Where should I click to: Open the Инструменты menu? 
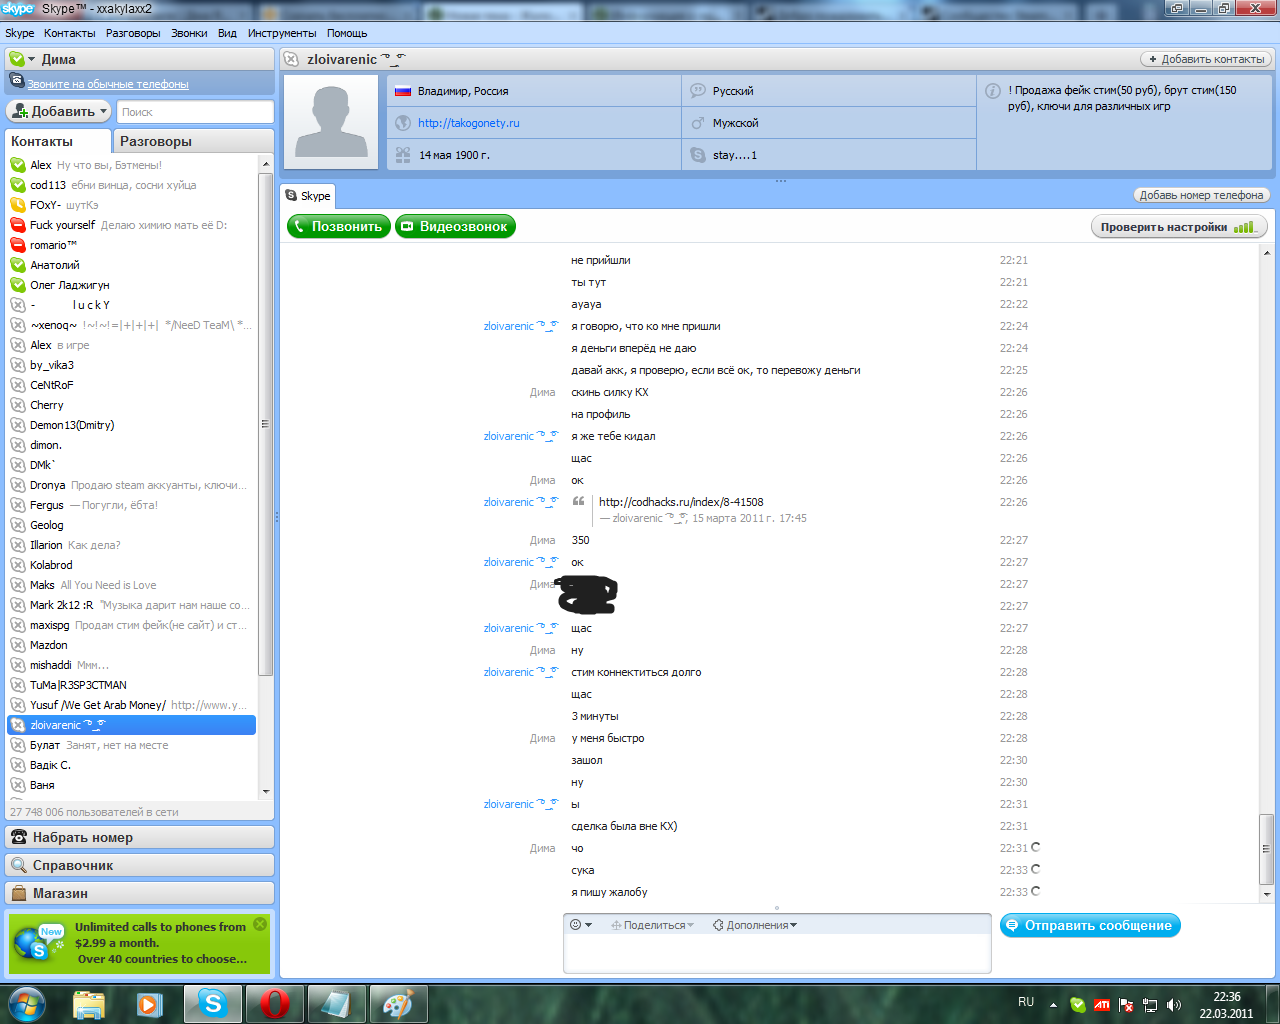[x=282, y=33]
